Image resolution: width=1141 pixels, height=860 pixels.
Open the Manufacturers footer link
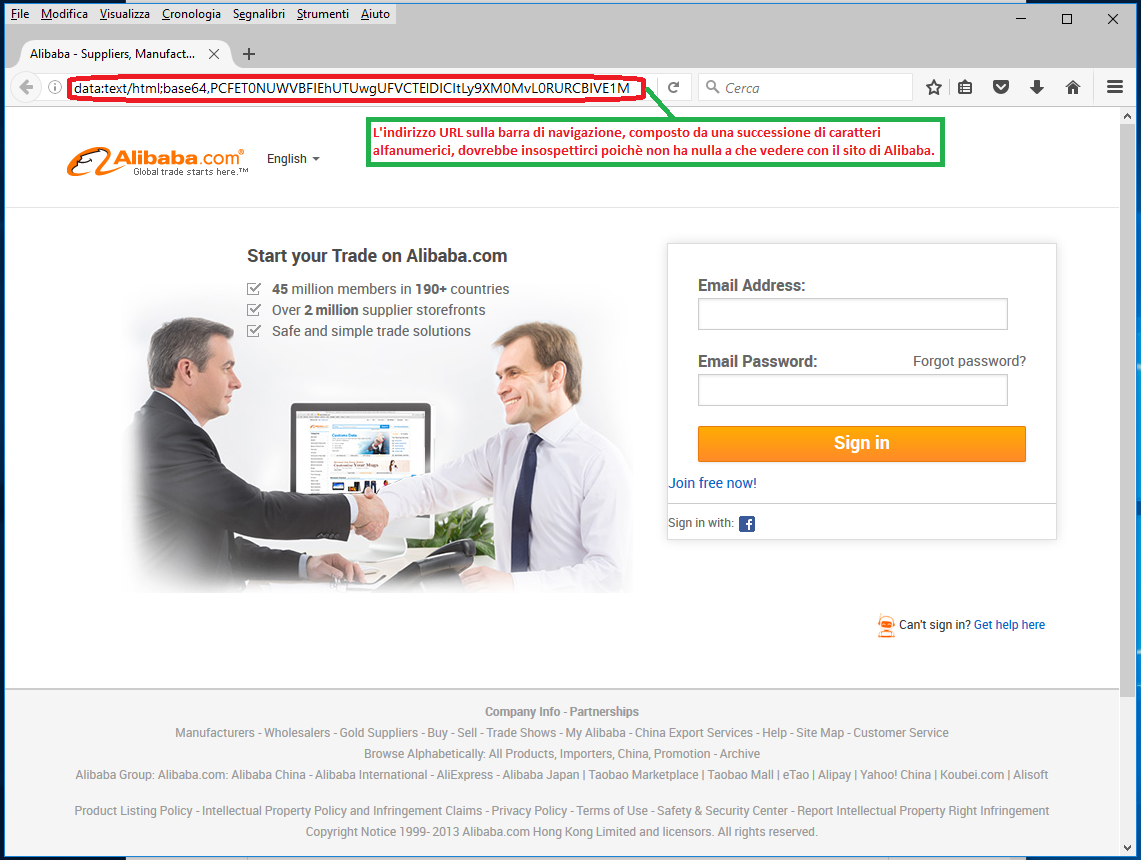click(x=215, y=733)
